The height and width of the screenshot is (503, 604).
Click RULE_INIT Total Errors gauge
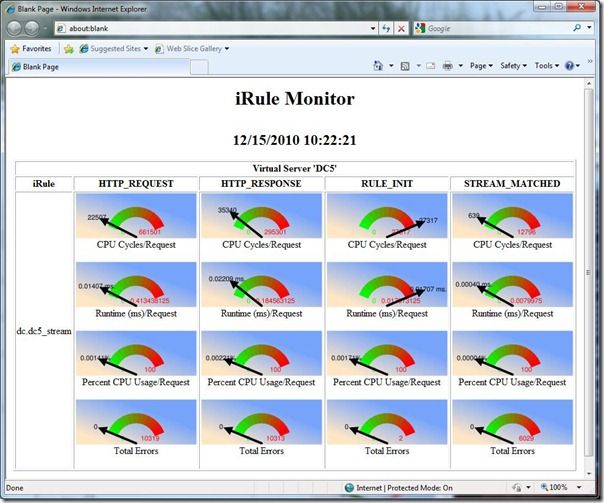(x=387, y=422)
